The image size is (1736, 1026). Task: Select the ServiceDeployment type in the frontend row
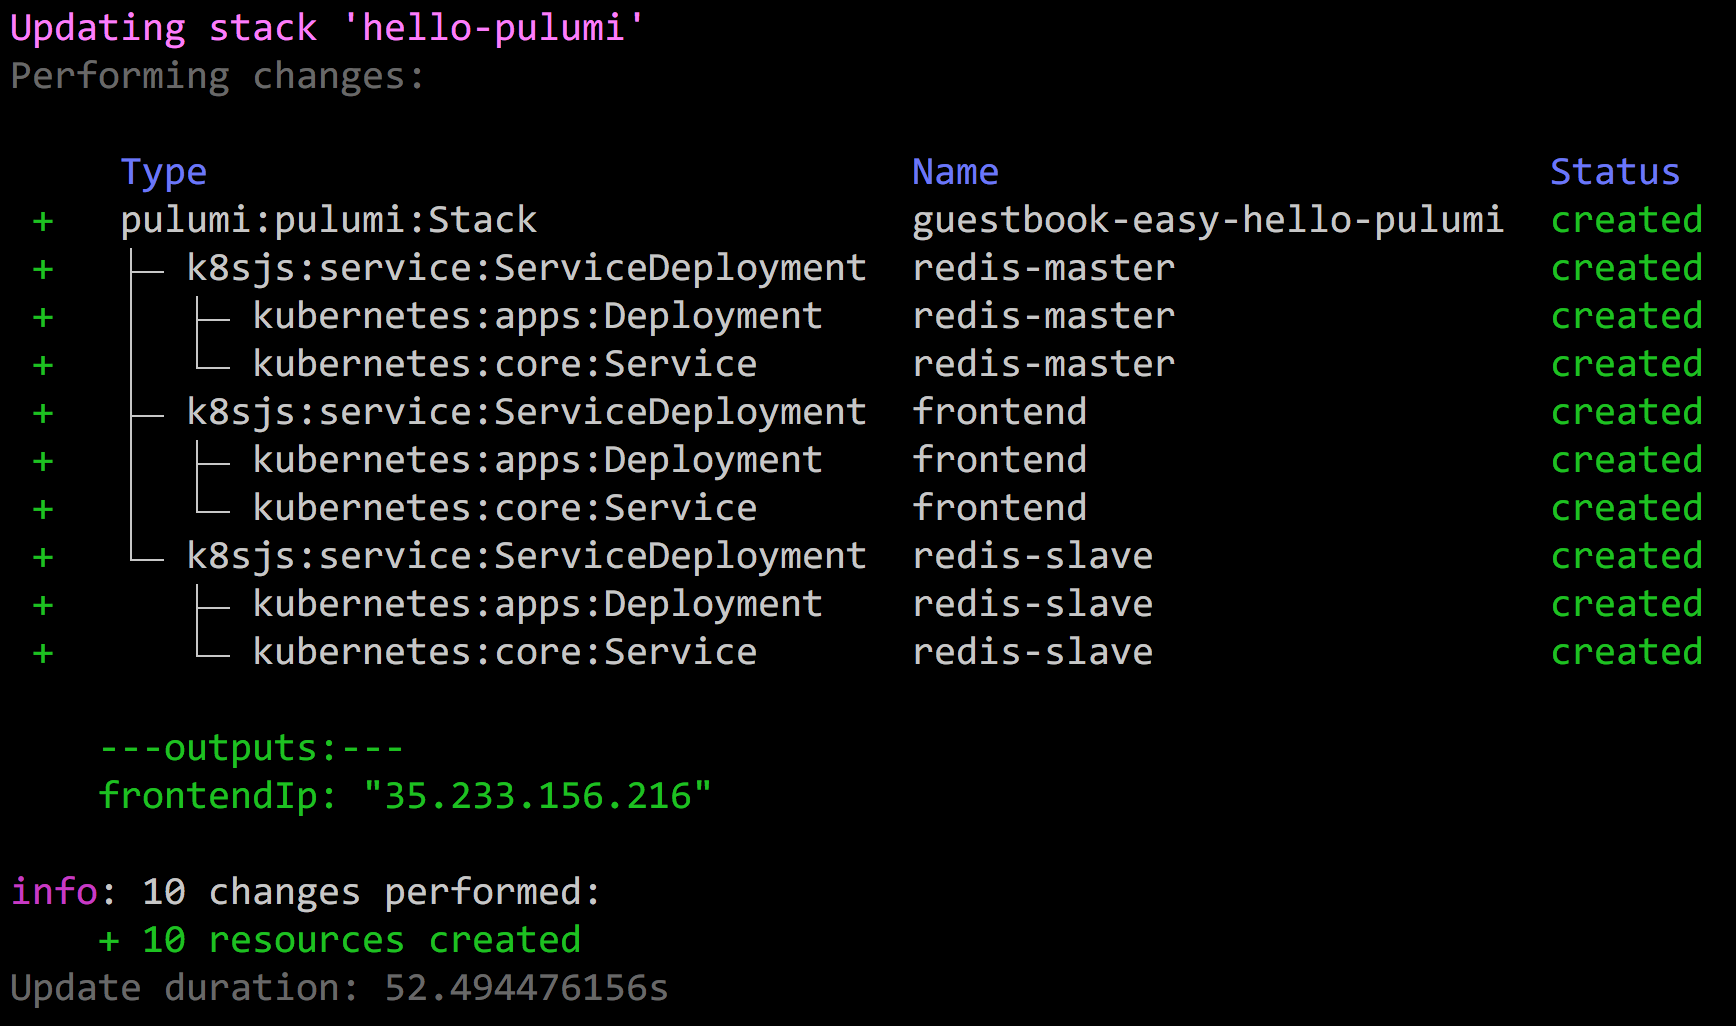coord(526,413)
